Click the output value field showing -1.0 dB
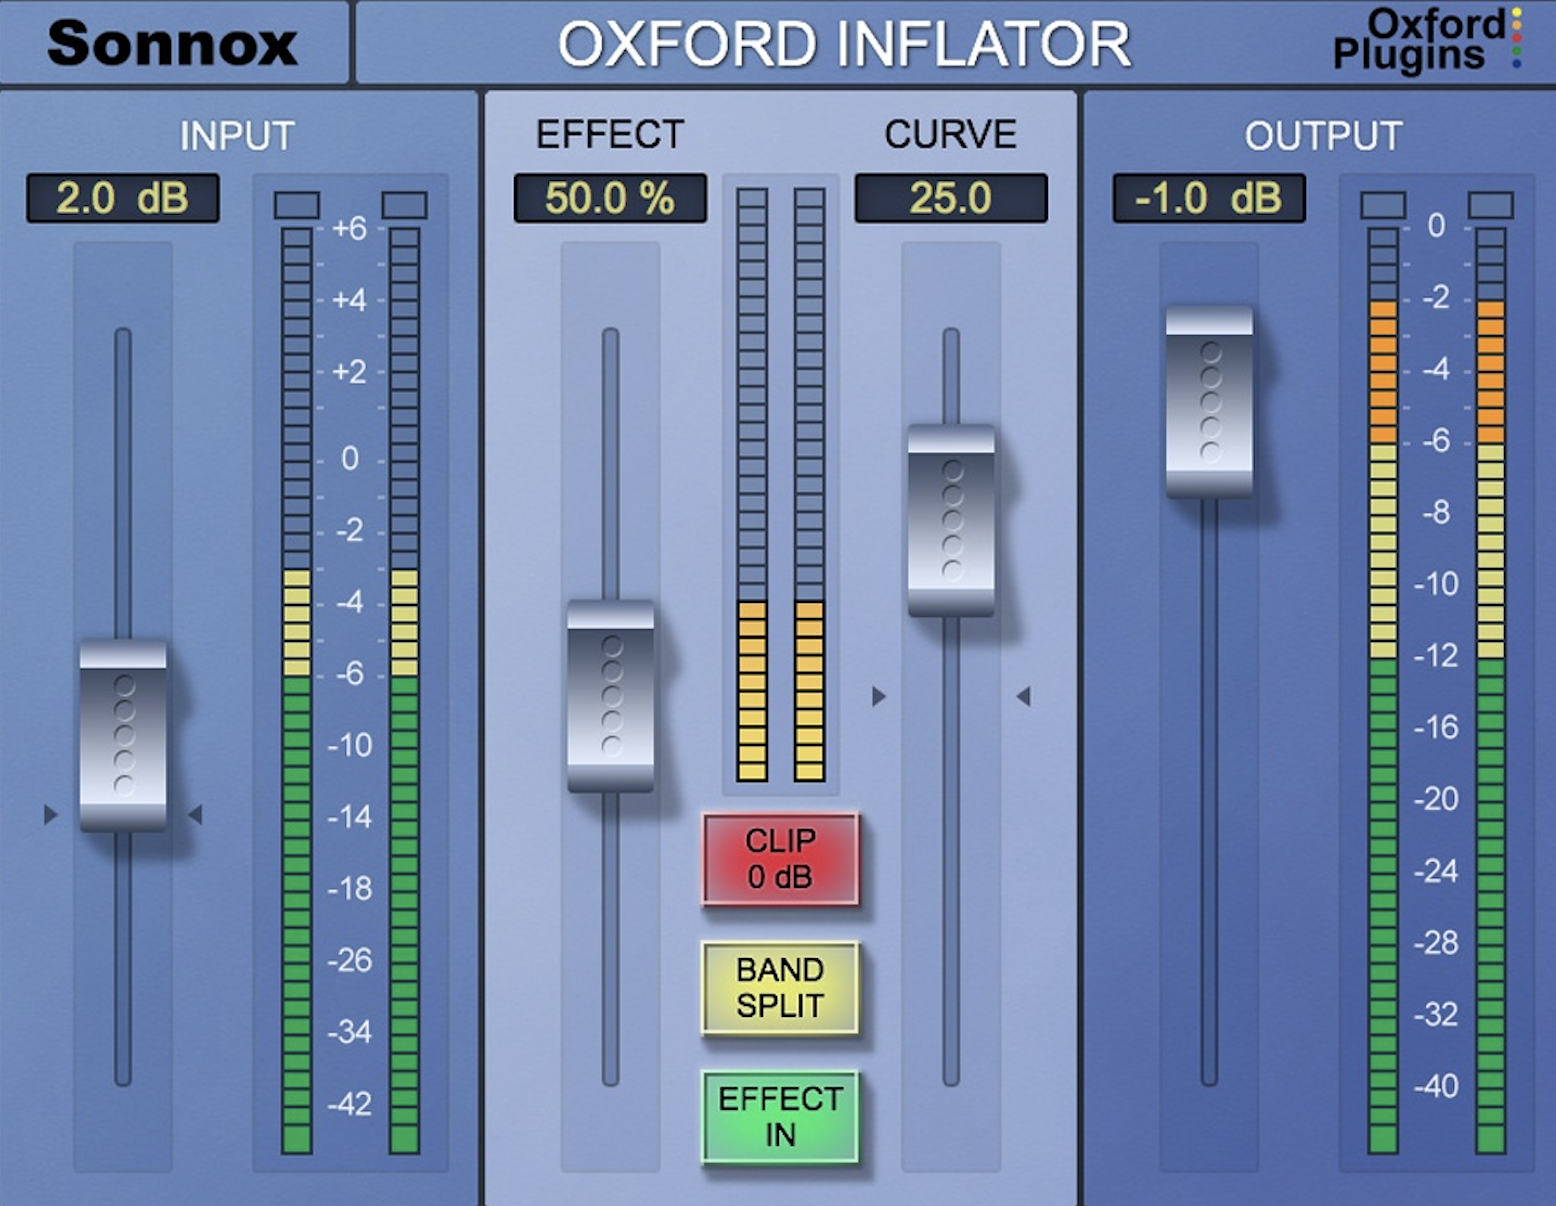Screen dimensions: 1556x1206 pos(1209,198)
